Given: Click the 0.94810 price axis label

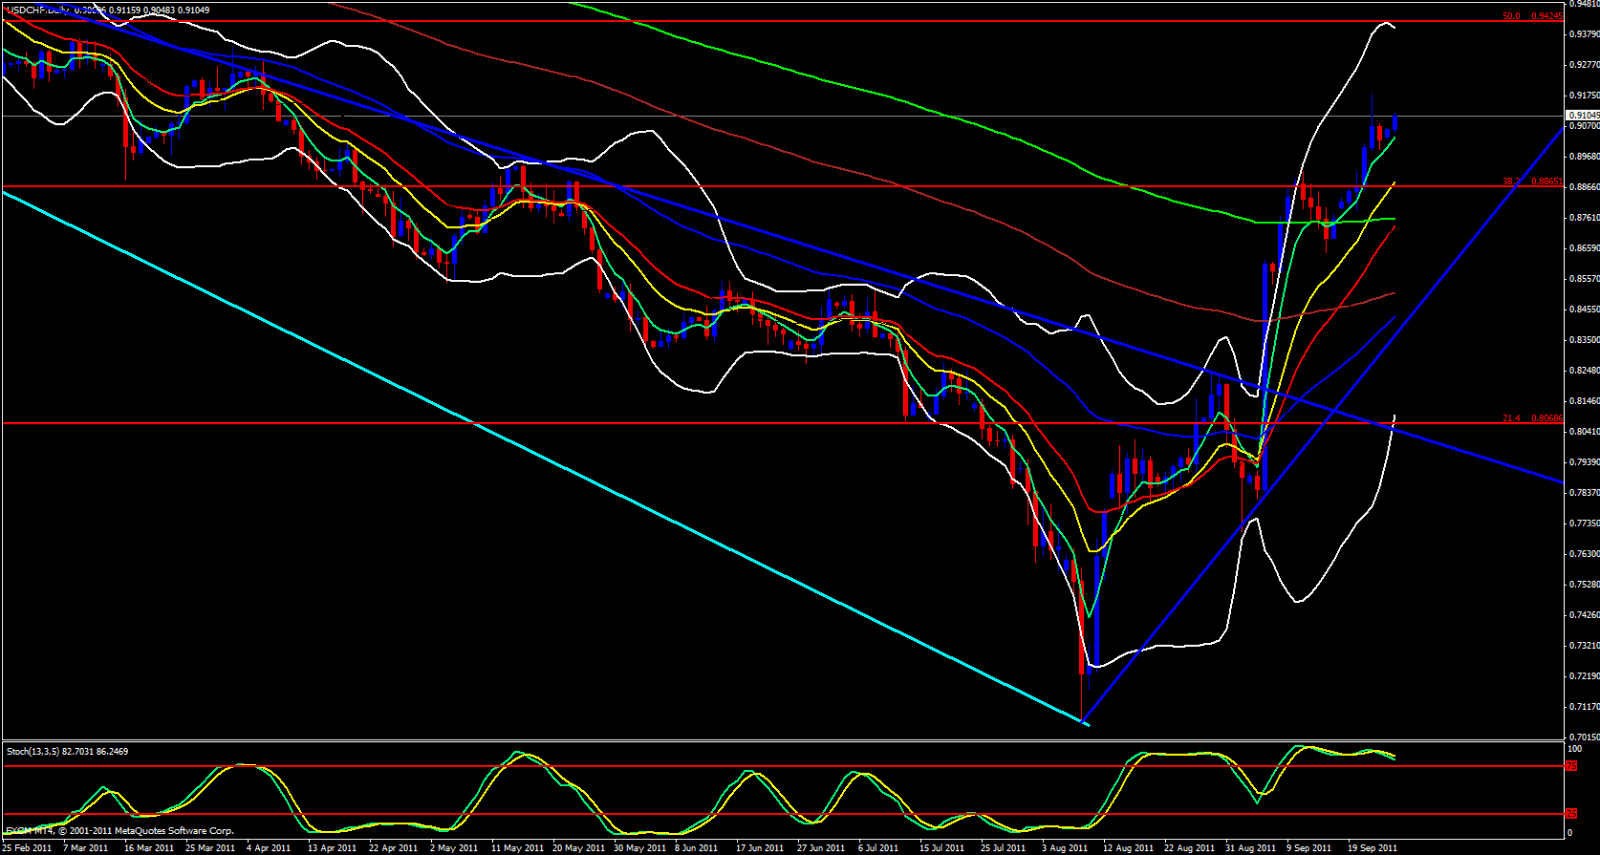Looking at the screenshot, I should [x=1583, y=4].
